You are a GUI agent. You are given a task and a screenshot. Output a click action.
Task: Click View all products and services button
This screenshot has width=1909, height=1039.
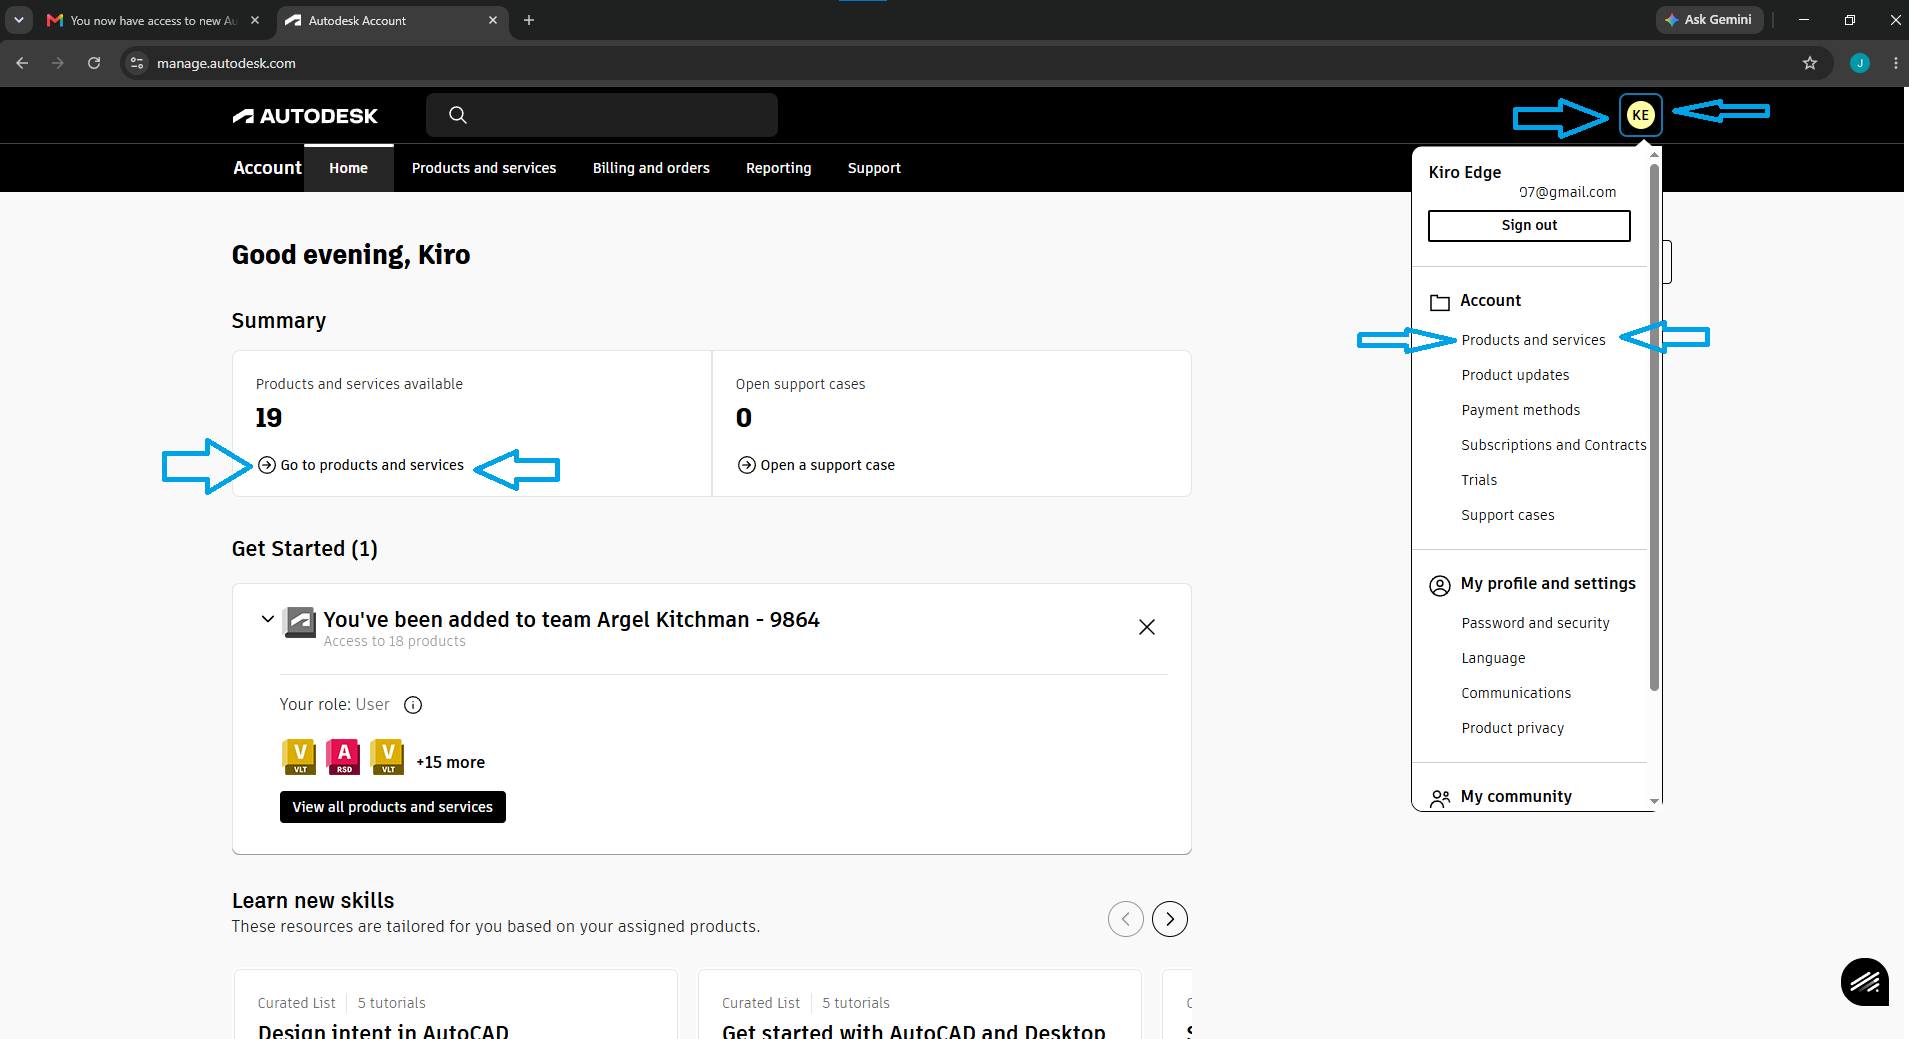393,807
